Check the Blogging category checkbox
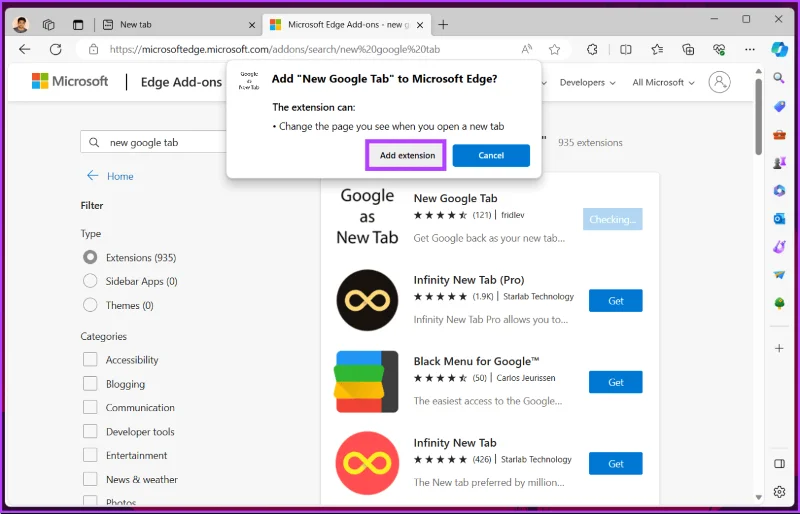Screen dimensions: 800x514 tap(90, 383)
